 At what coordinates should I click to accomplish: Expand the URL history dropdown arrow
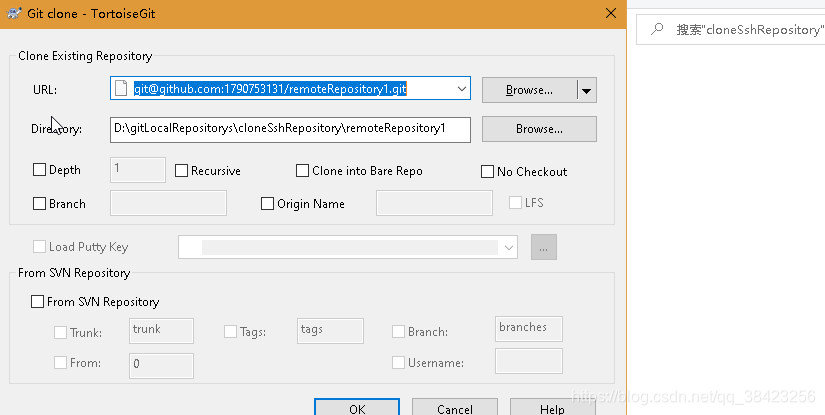point(461,89)
